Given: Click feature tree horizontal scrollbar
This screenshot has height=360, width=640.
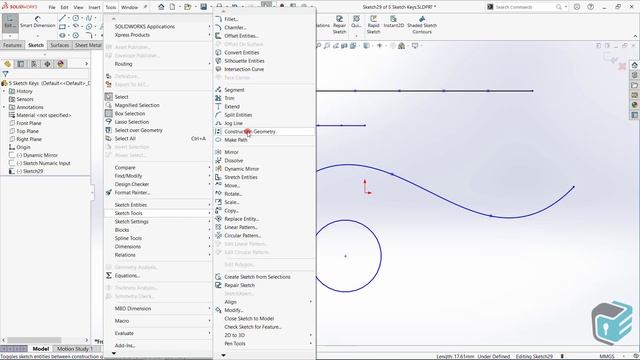Looking at the screenshot, I should [34, 340].
